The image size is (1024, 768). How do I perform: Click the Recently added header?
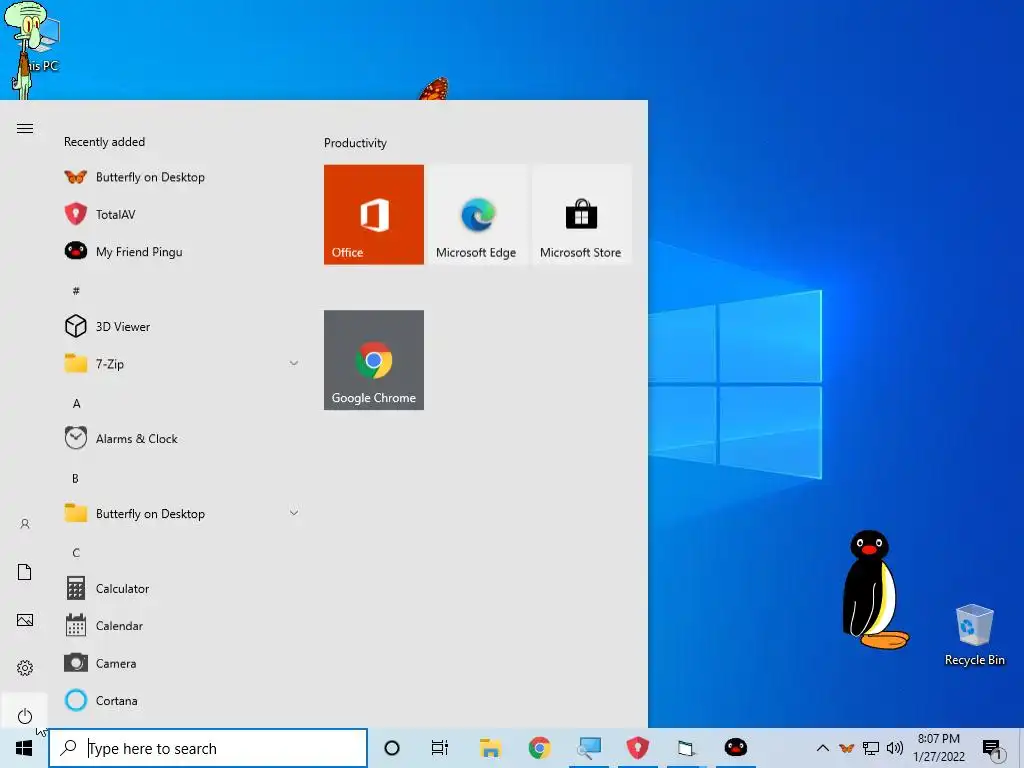pos(104,142)
